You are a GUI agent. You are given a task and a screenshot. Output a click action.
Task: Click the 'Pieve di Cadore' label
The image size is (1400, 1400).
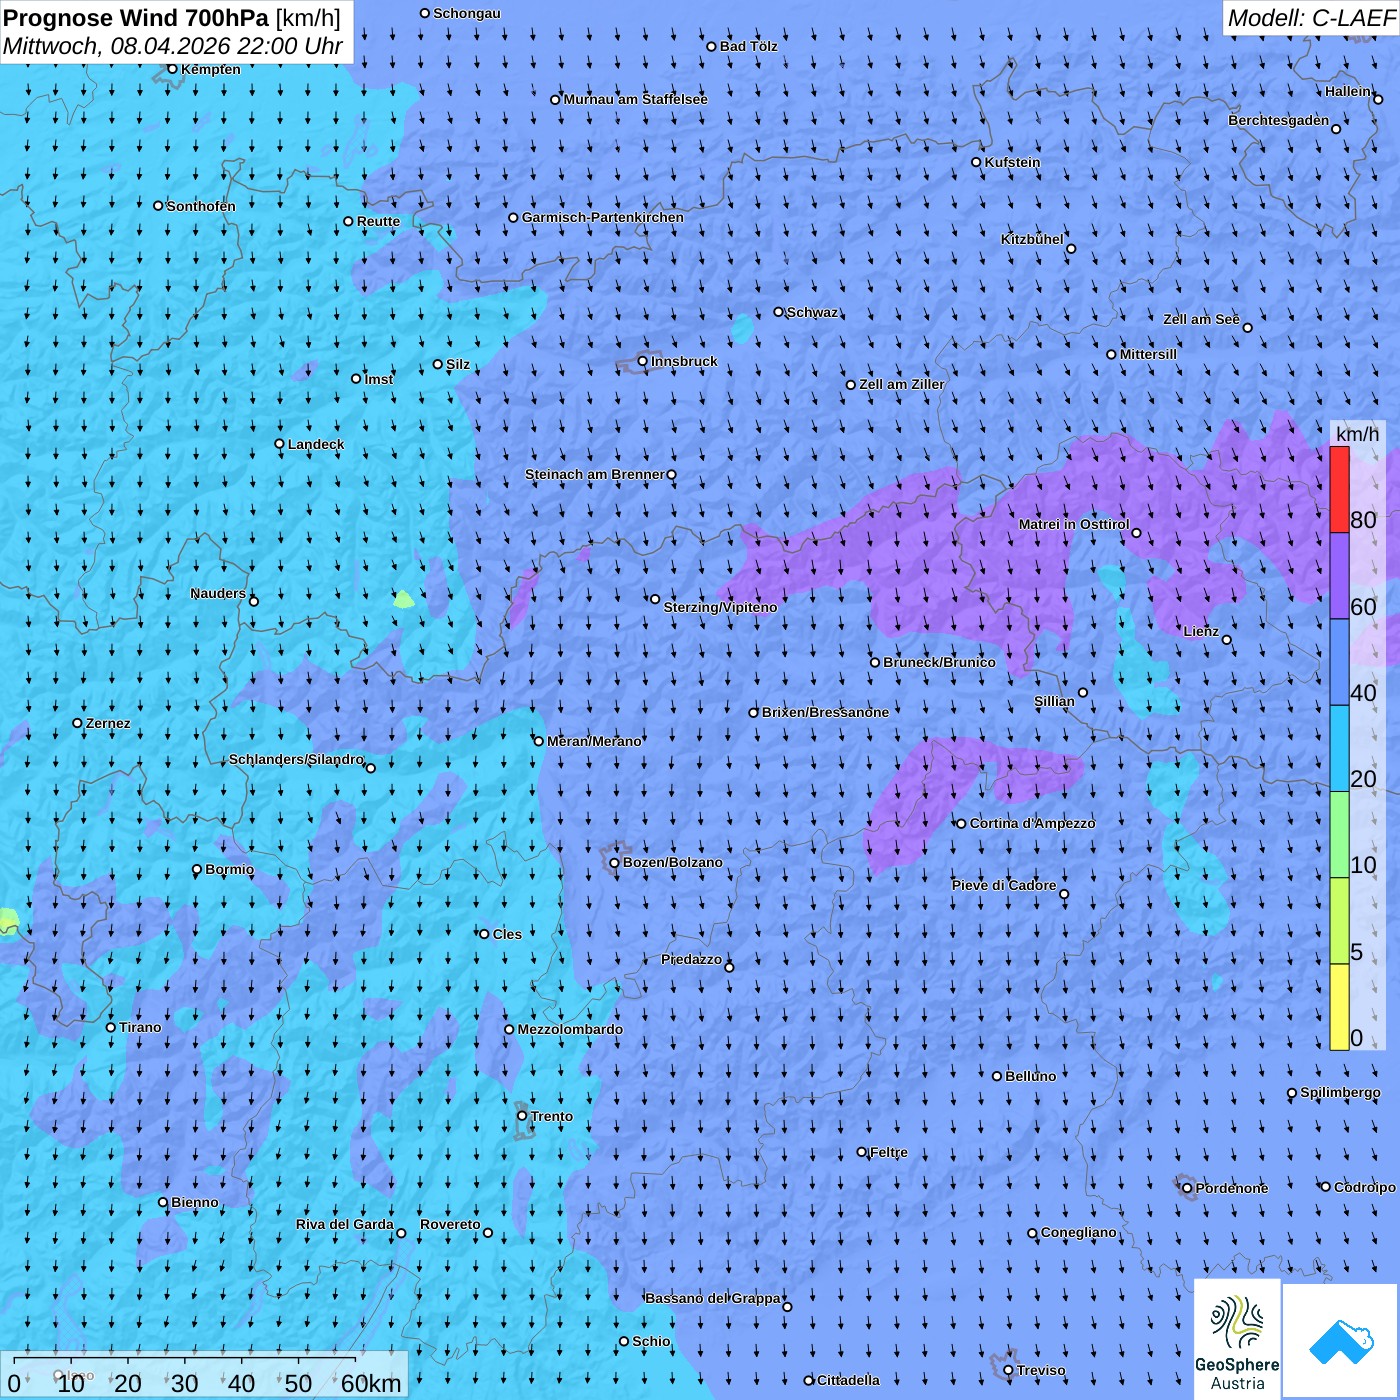tap(1004, 885)
